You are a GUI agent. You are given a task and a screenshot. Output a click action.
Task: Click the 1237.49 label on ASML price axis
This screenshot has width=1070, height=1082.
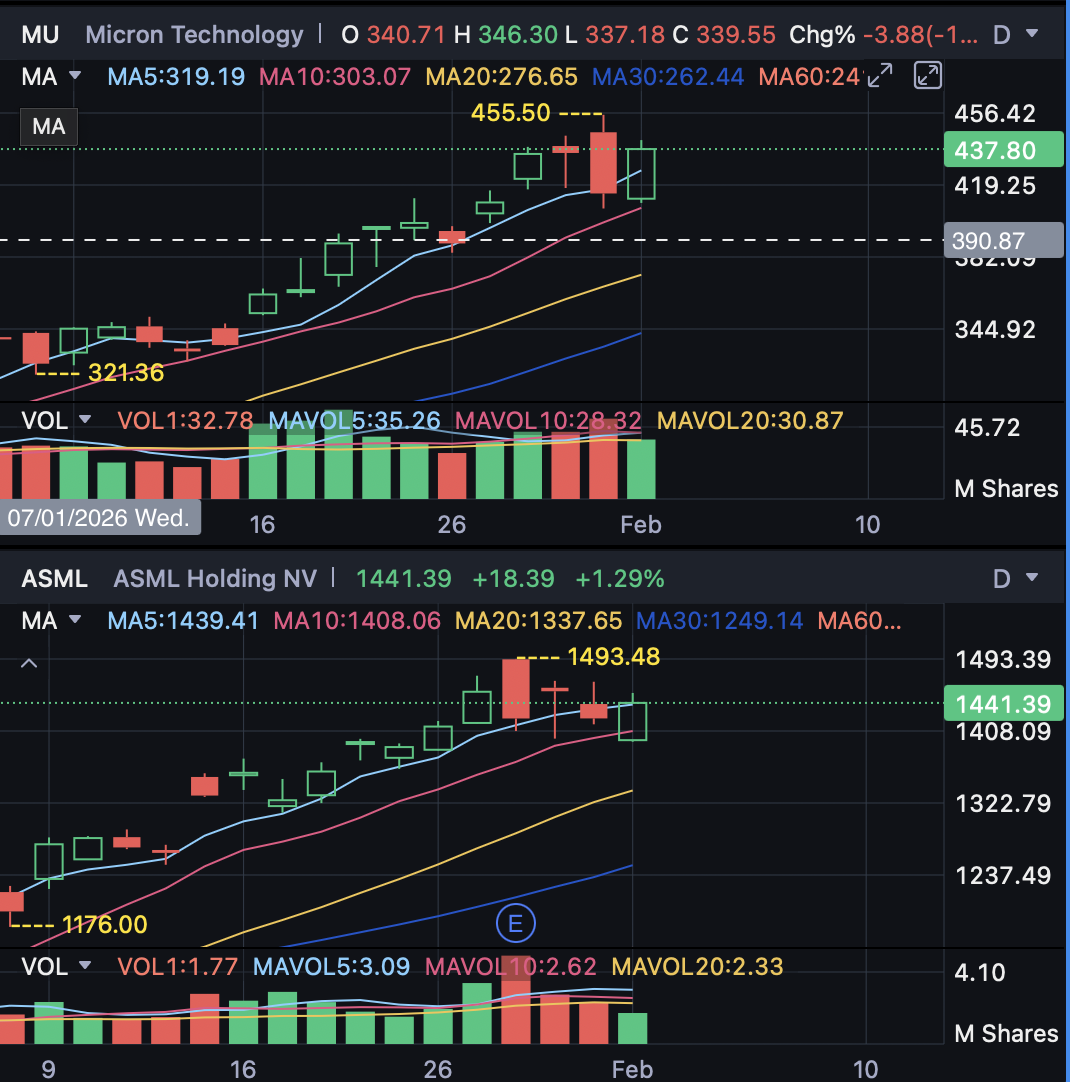[1002, 876]
